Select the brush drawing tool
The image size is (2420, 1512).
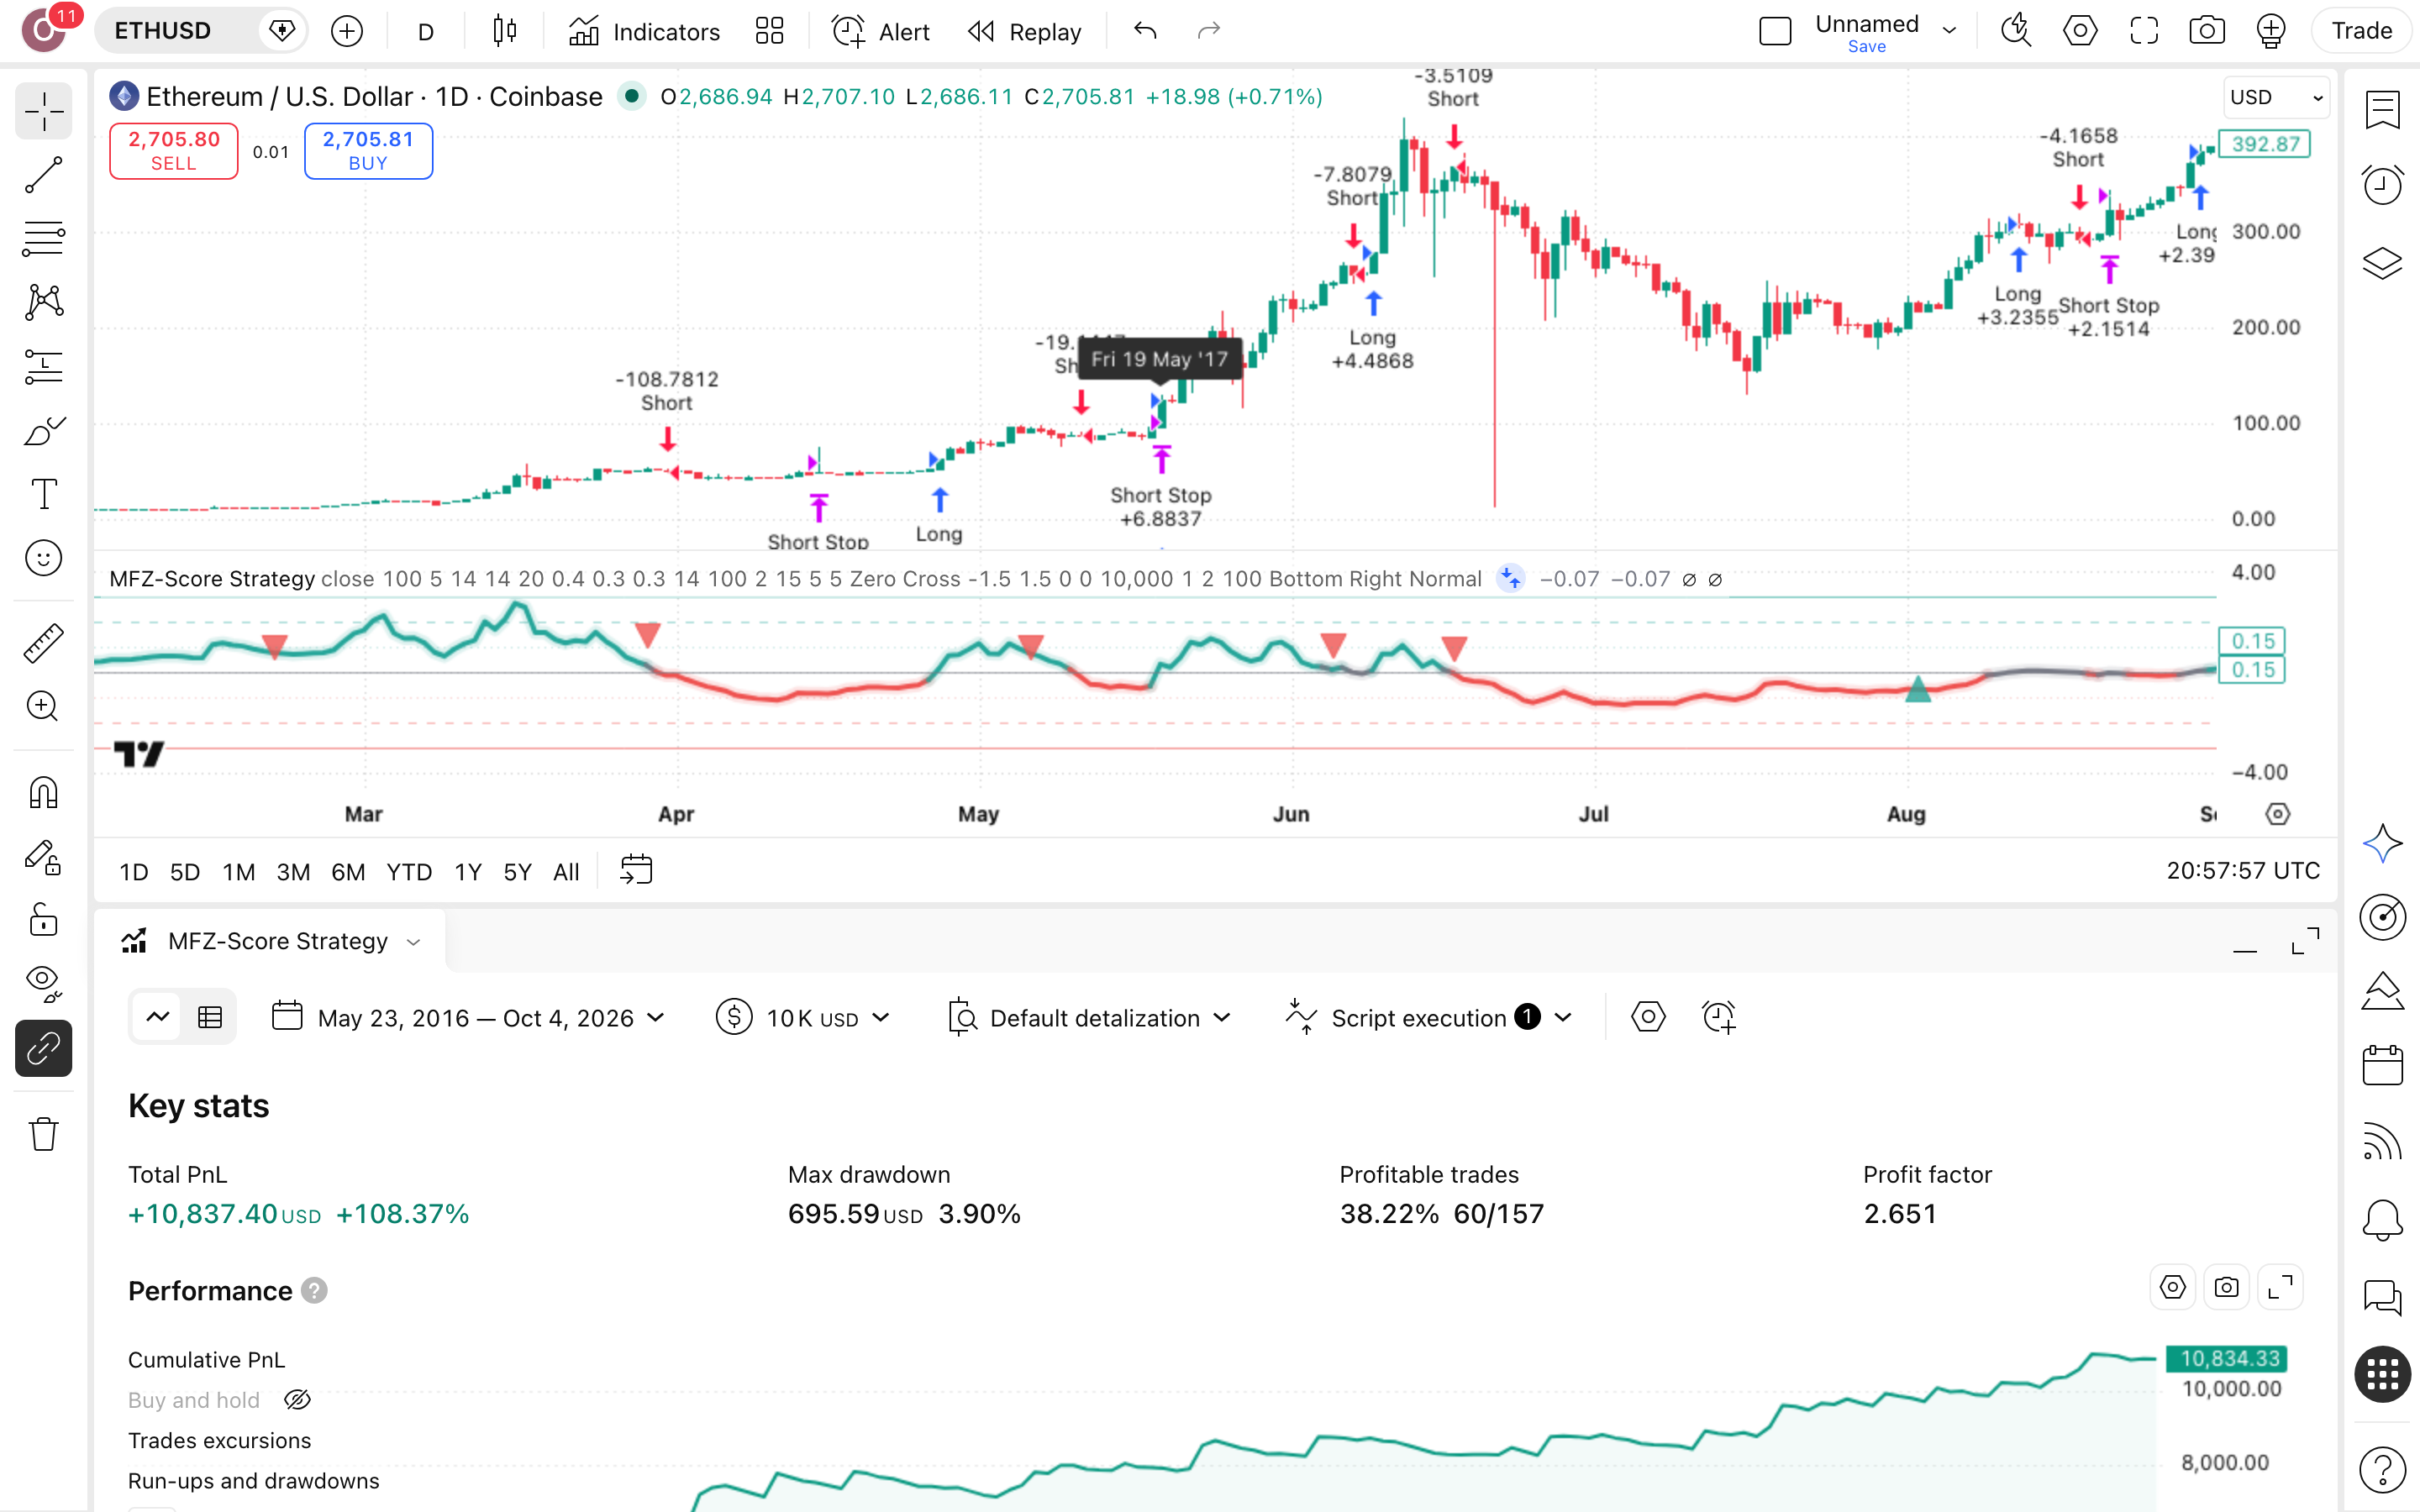43,431
